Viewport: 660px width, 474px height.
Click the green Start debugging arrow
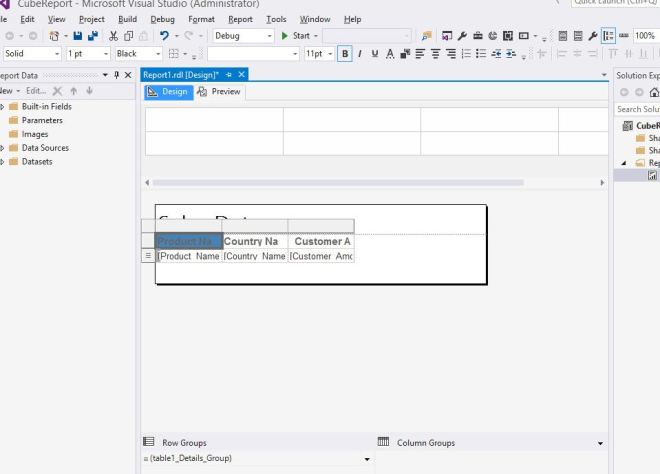click(x=284, y=36)
